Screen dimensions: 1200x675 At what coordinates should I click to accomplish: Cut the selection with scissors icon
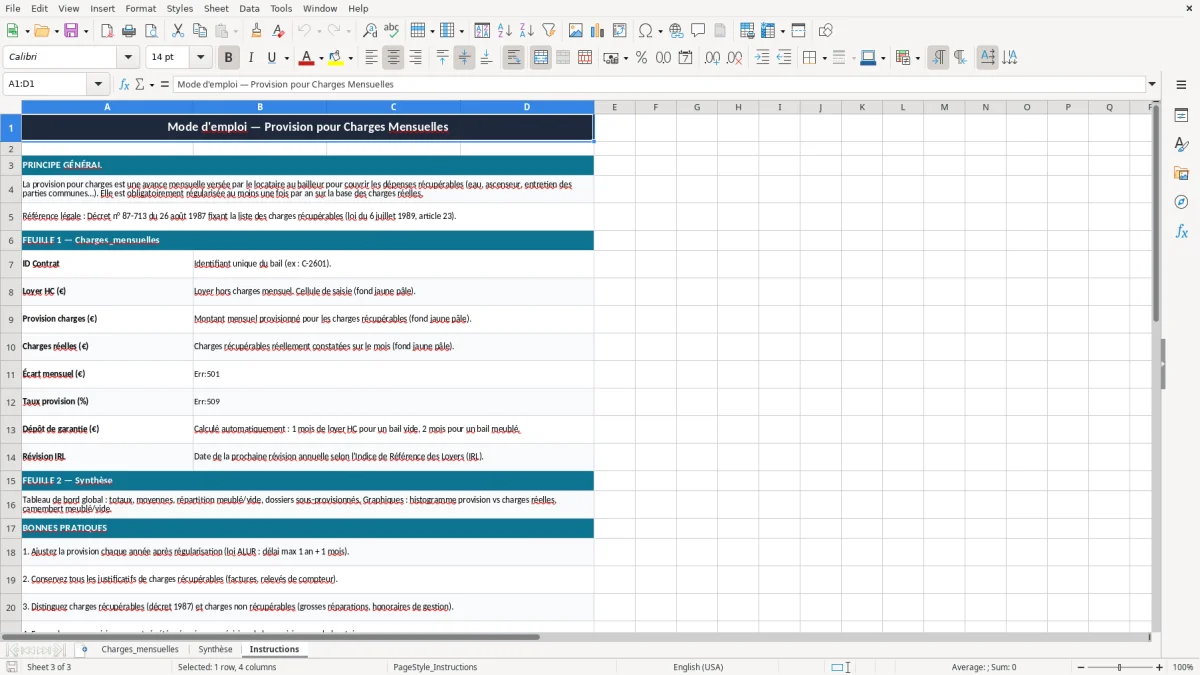click(177, 31)
